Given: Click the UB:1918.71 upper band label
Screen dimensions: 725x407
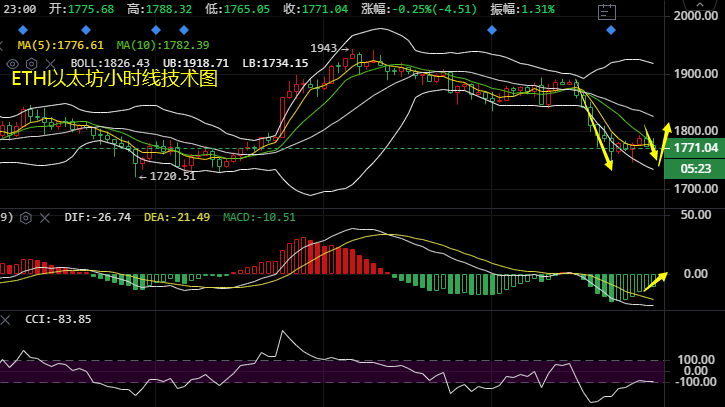Looking at the screenshot, I should point(196,62).
